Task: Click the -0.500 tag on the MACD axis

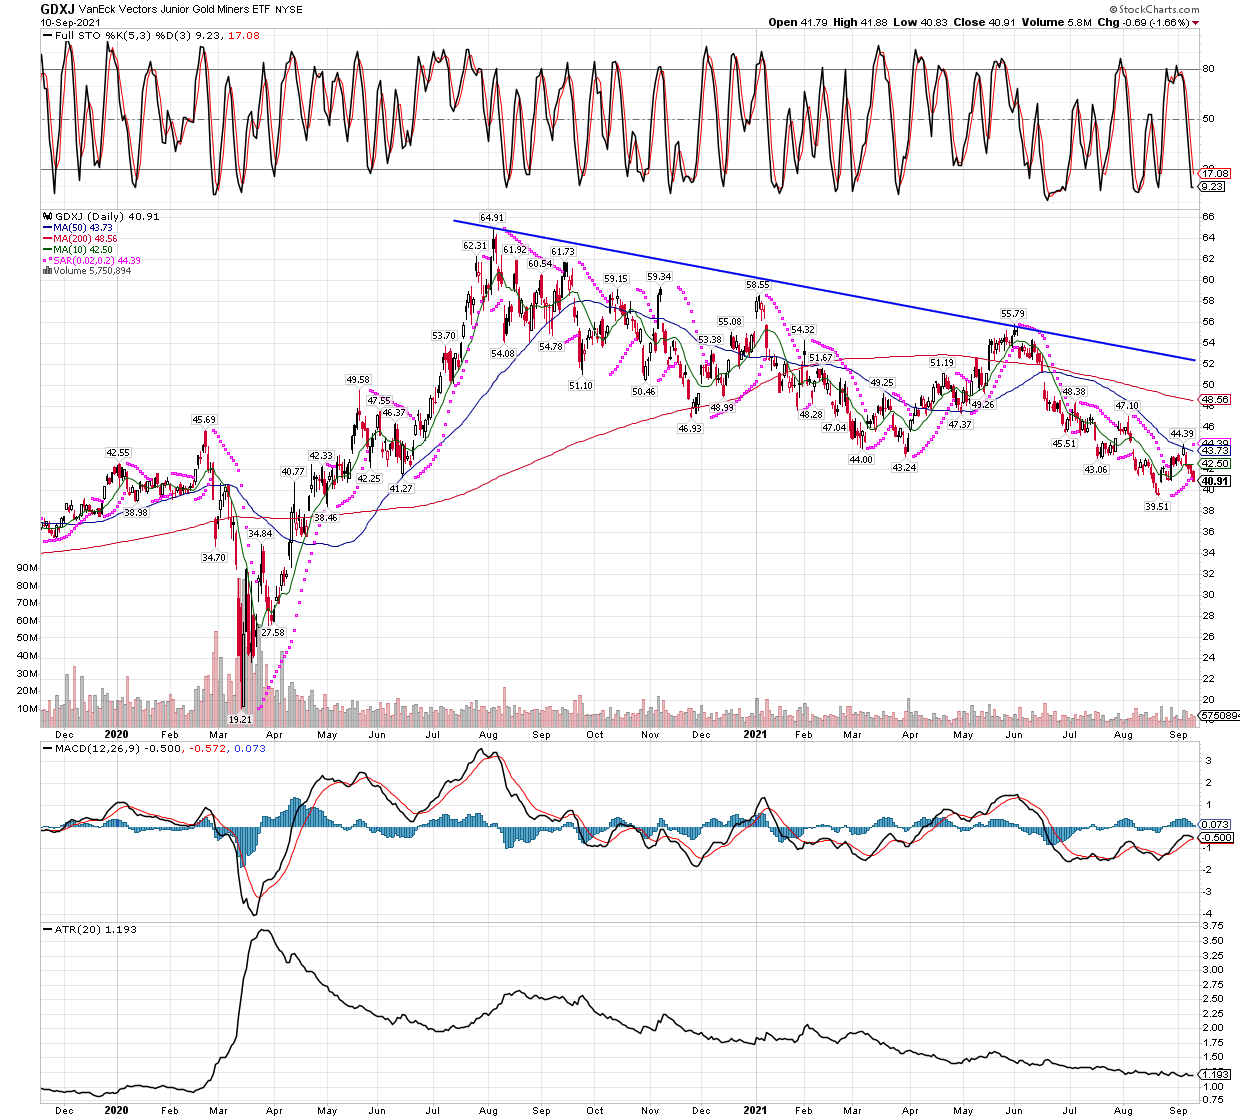Action: [x=1215, y=837]
